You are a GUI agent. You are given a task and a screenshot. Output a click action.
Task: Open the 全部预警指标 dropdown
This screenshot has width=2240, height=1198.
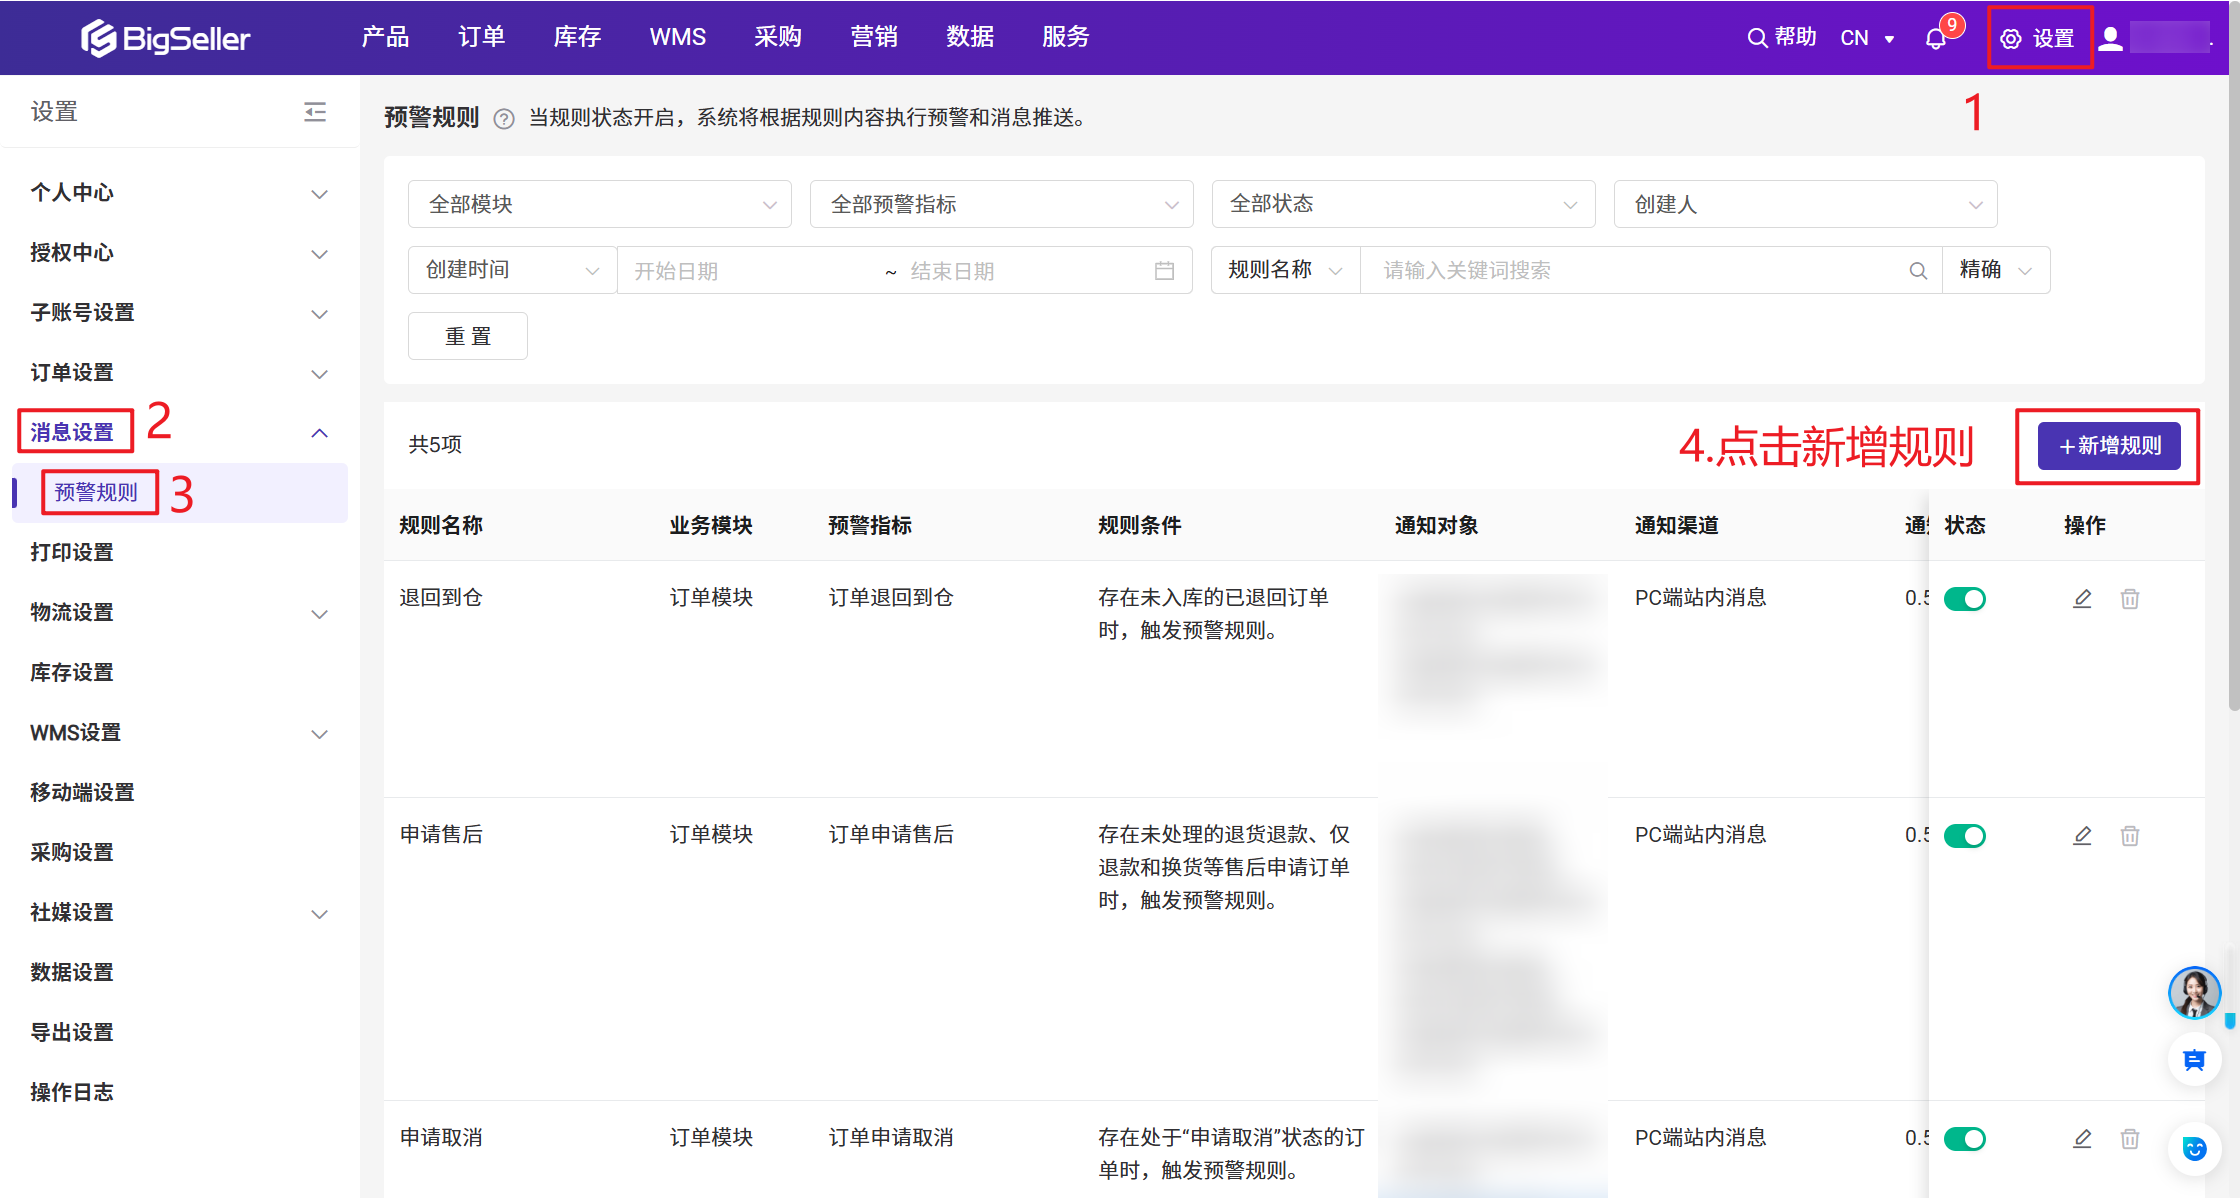pyautogui.click(x=1002, y=205)
